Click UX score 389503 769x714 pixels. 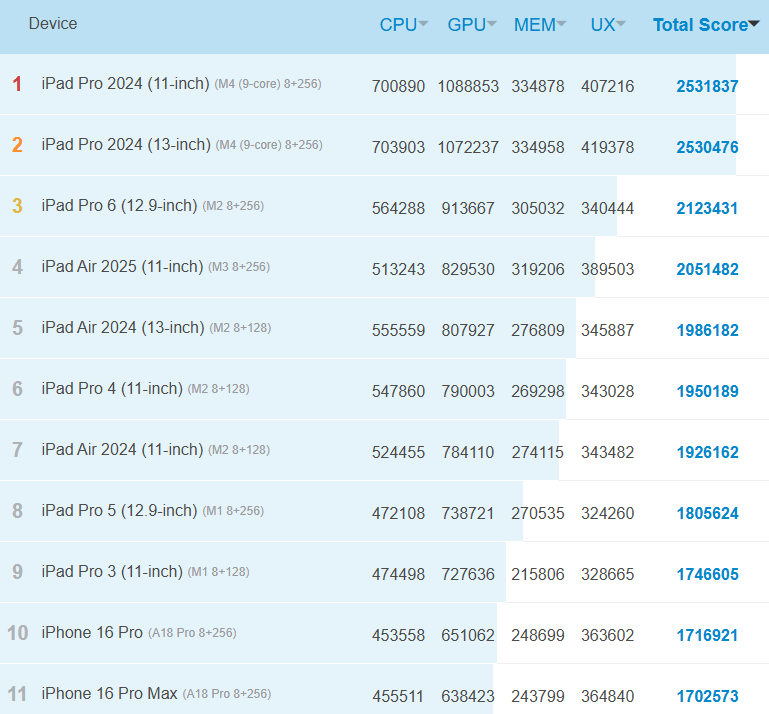[x=608, y=269]
